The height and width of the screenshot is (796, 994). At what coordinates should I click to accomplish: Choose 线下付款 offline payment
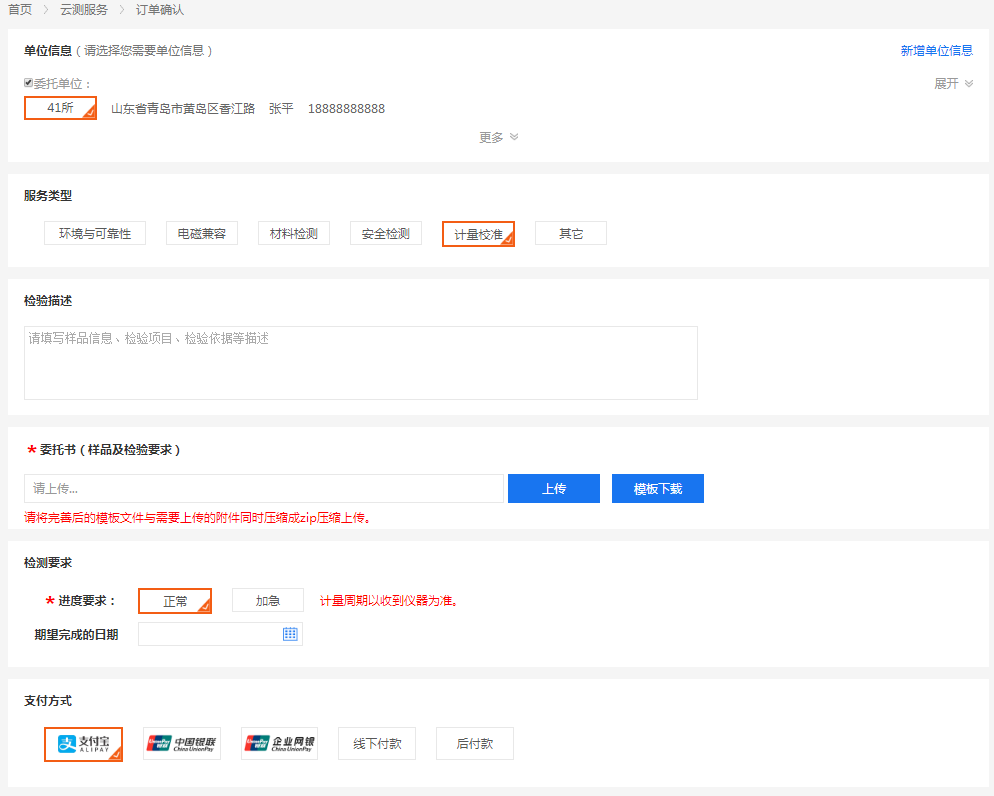(377, 744)
